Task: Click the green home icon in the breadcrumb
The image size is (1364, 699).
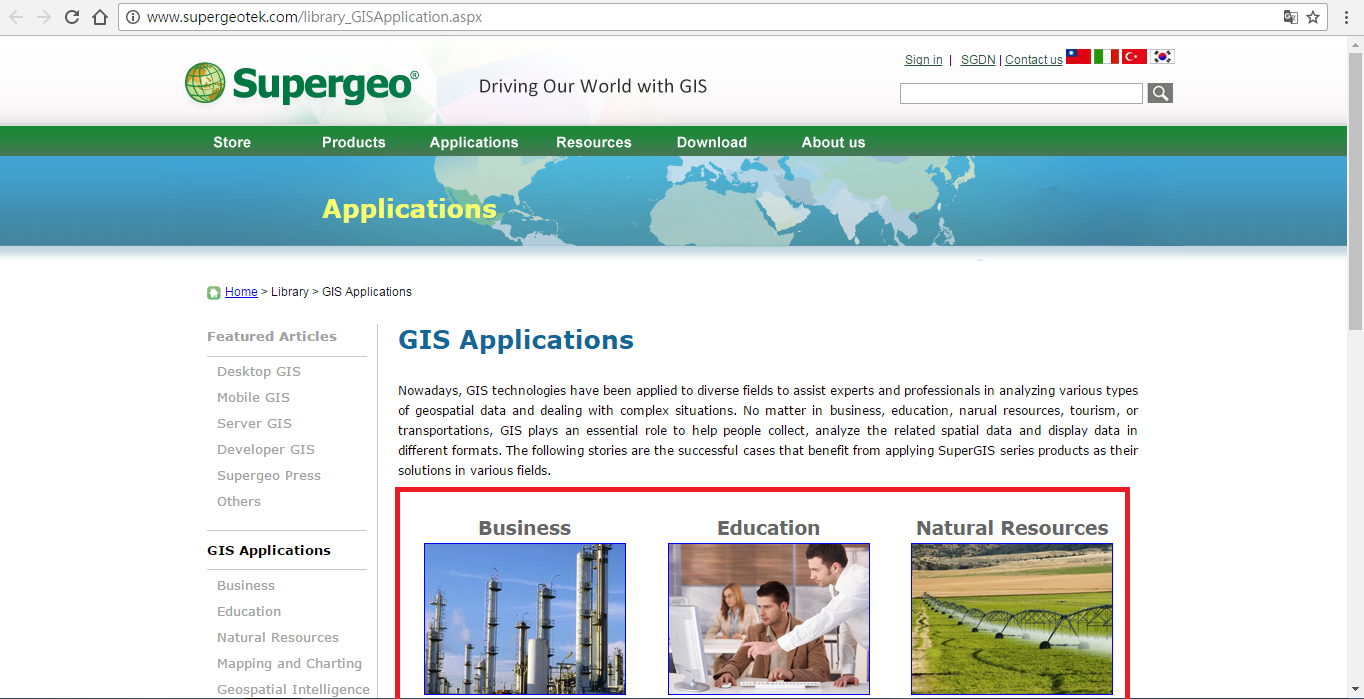Action: tap(214, 291)
